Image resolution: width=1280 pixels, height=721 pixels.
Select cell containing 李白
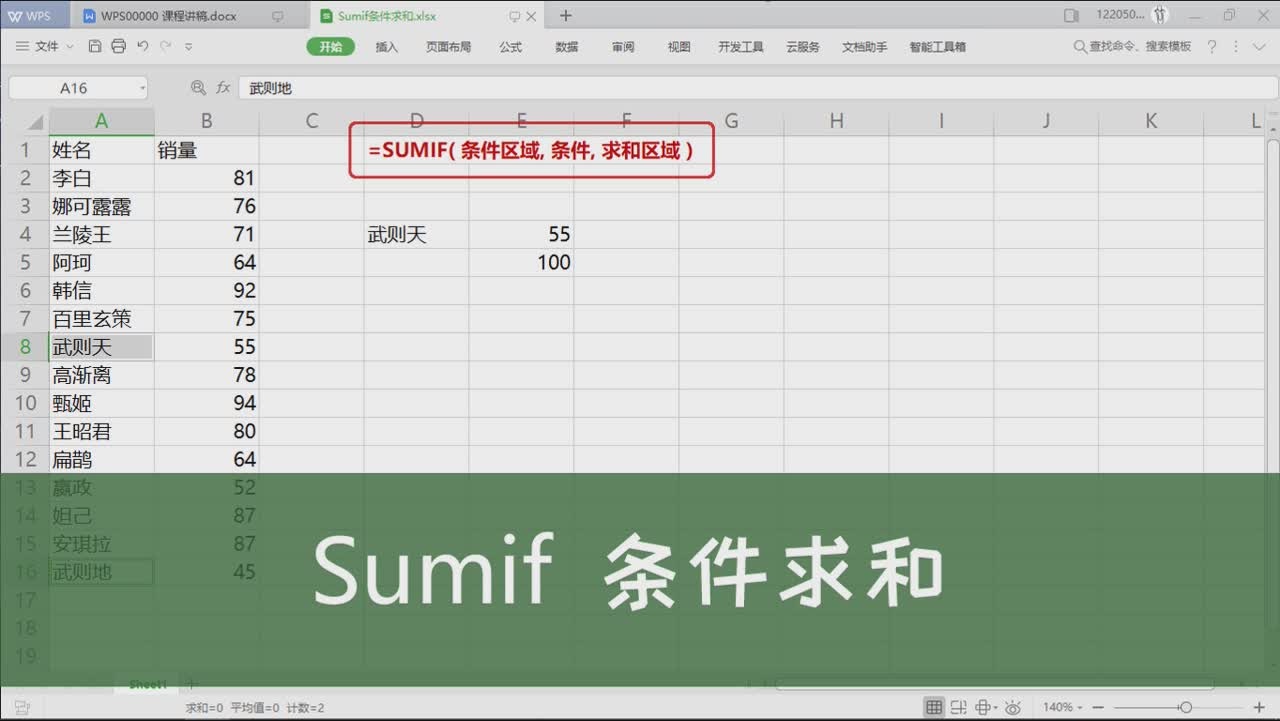point(101,178)
